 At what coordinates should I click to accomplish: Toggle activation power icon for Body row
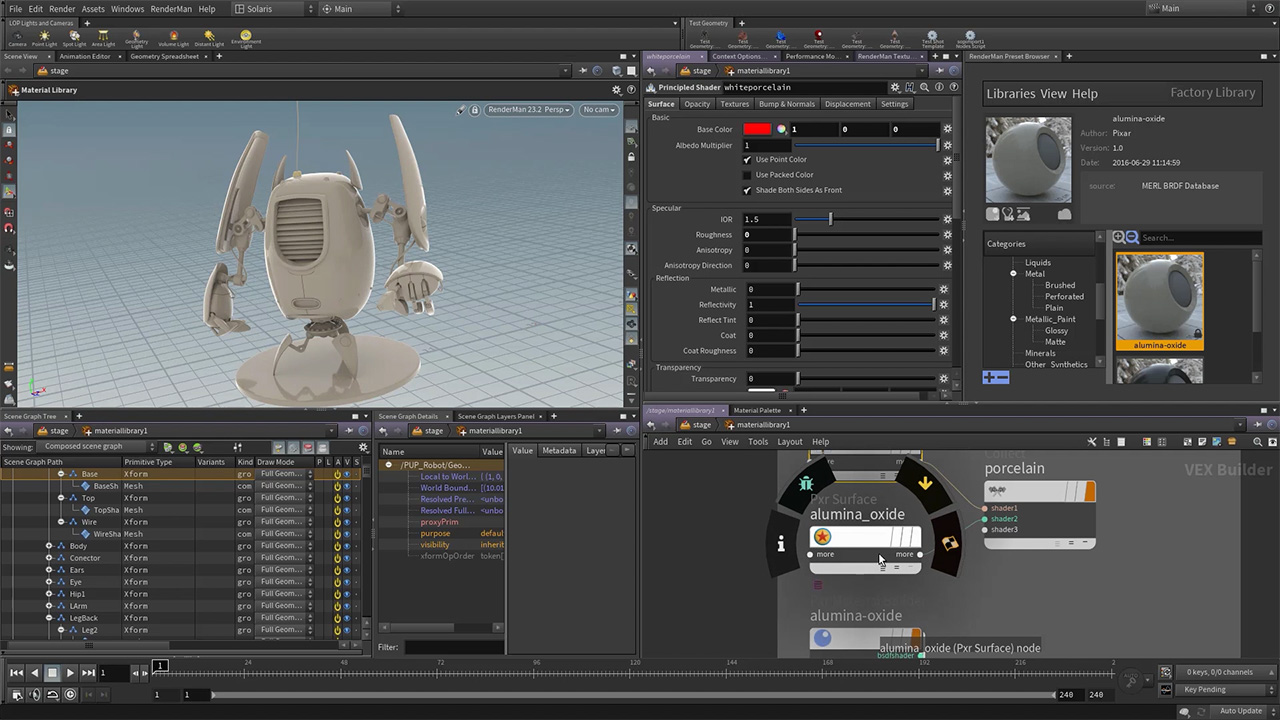(337, 546)
